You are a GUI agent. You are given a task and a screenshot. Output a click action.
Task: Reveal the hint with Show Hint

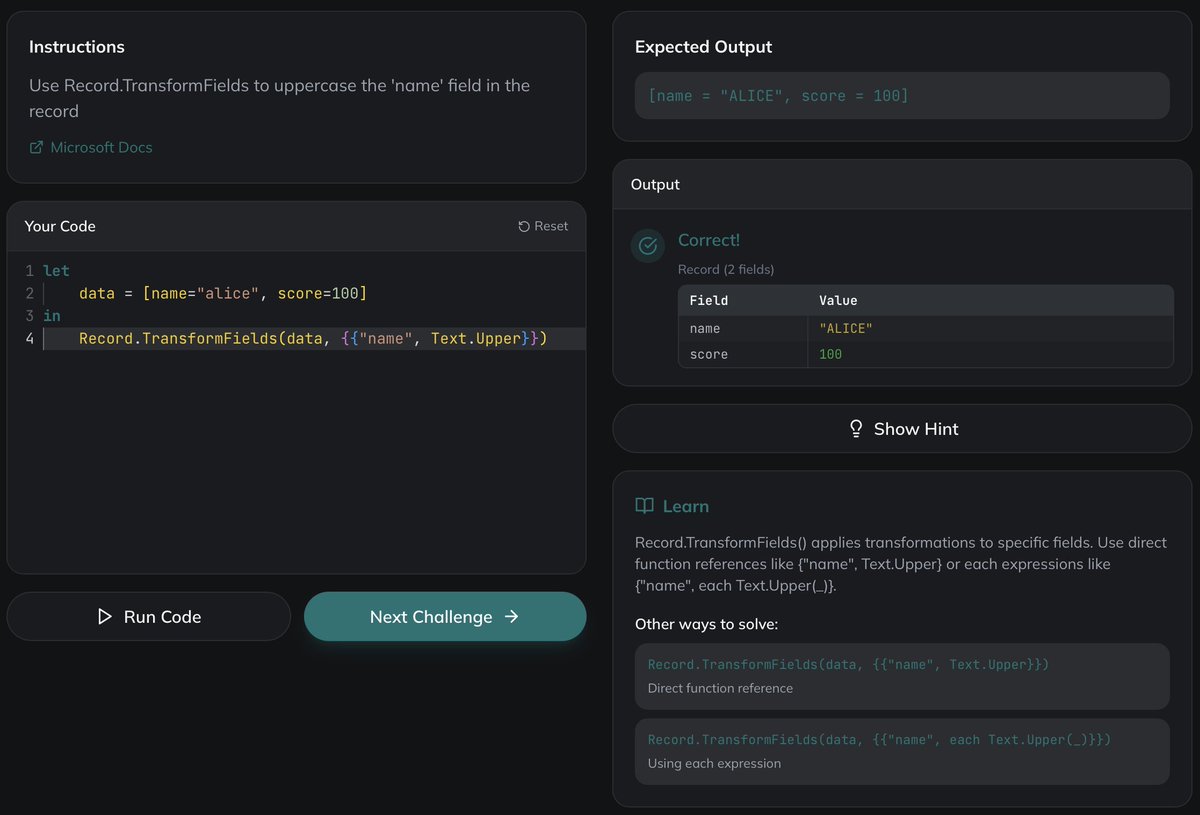click(x=902, y=428)
